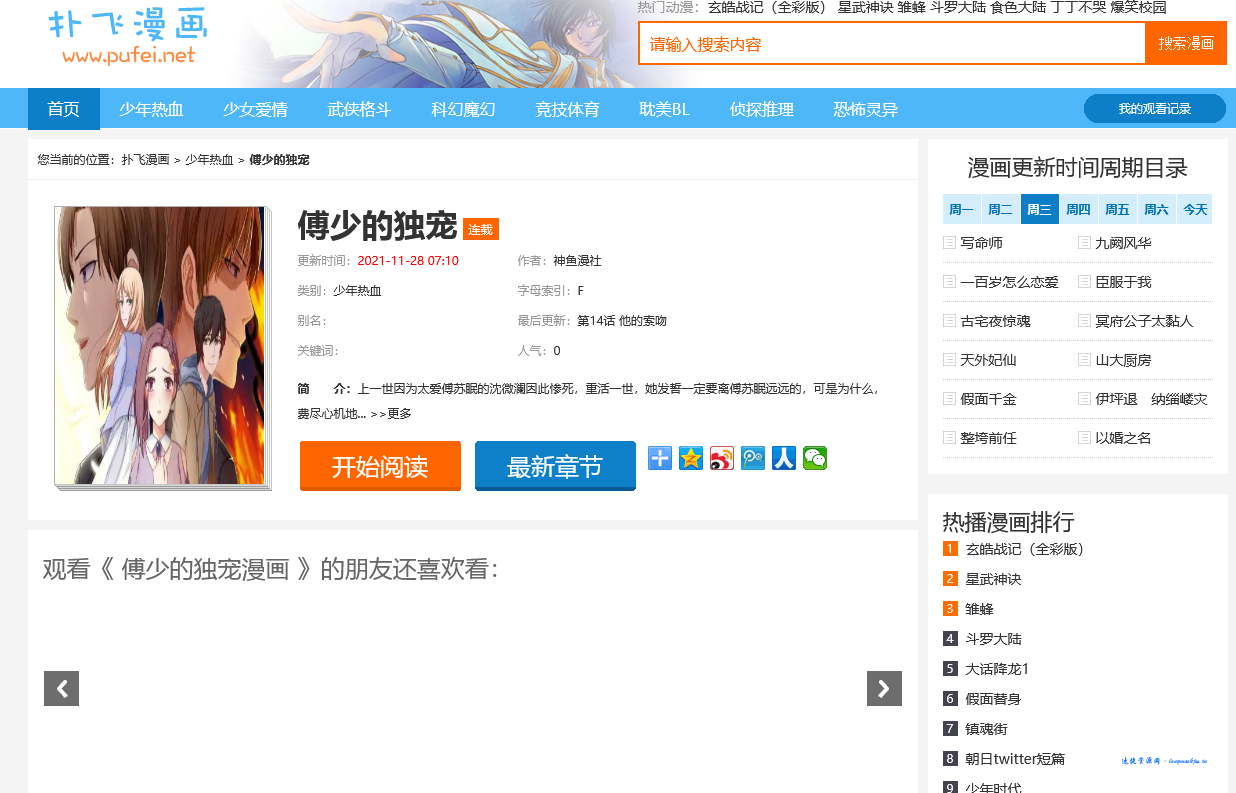Open rank 2 星武神诀 in the ranking
The image size is (1236, 793).
993,579
